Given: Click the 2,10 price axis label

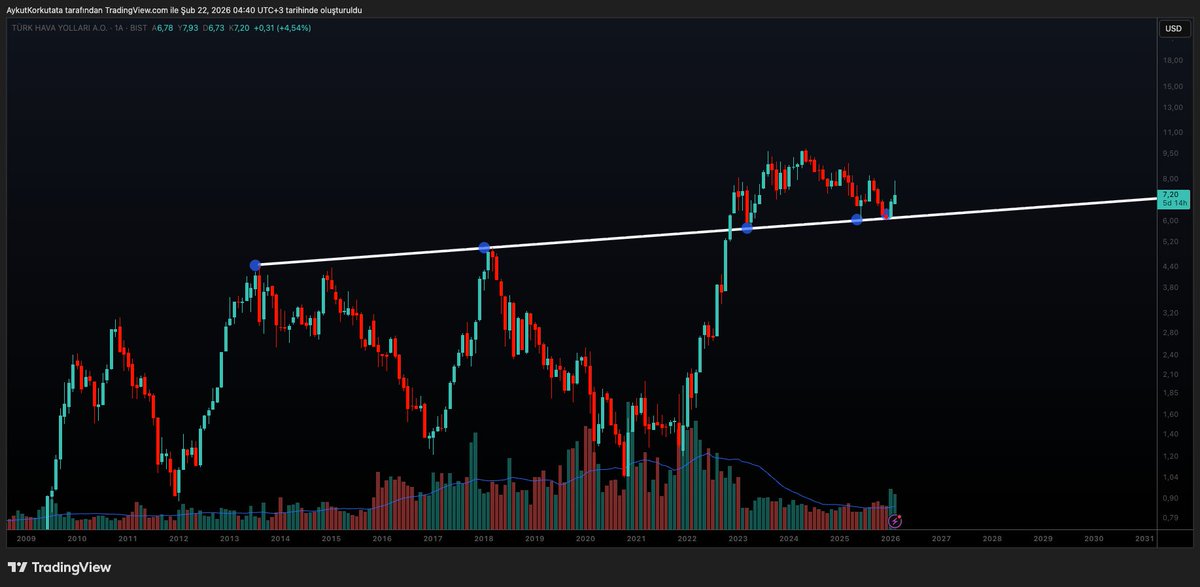Looking at the screenshot, I should (1172, 374).
